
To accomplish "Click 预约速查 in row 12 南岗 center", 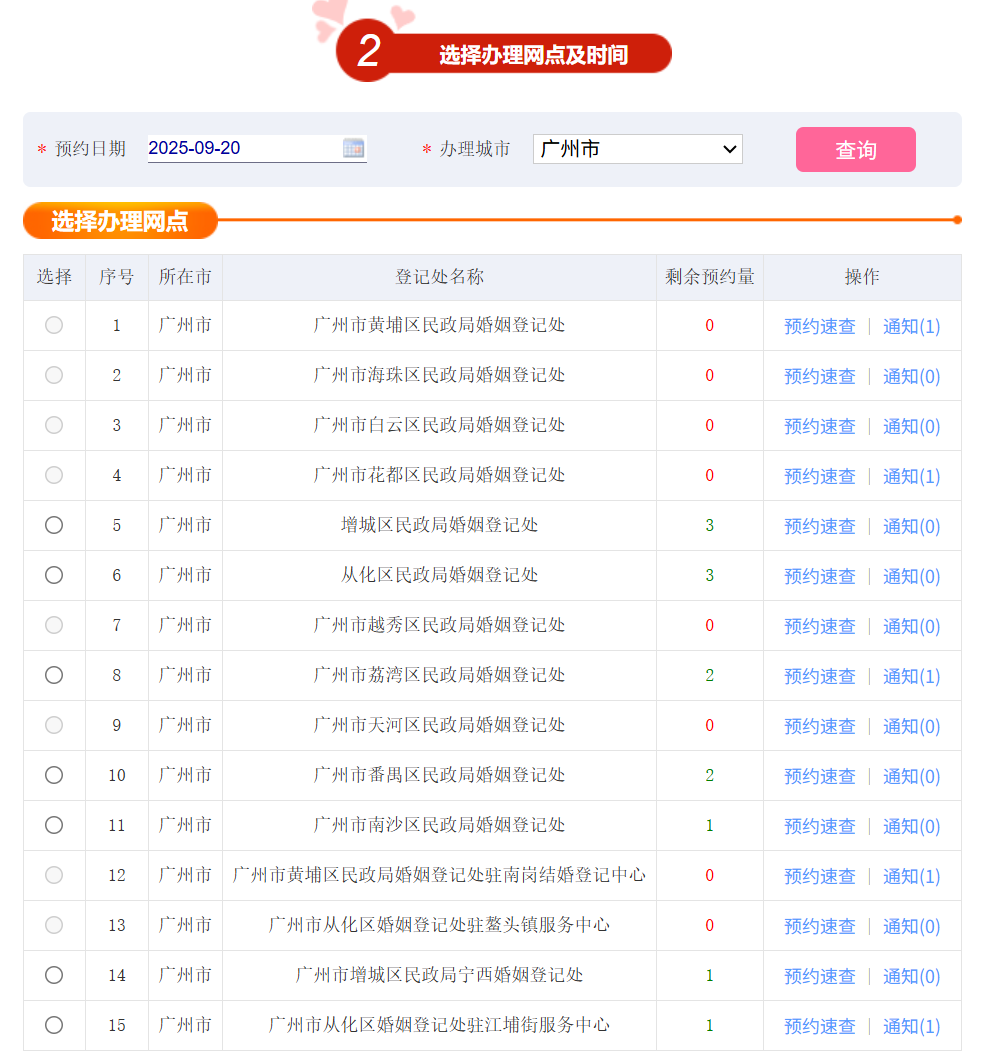I will 820,876.
